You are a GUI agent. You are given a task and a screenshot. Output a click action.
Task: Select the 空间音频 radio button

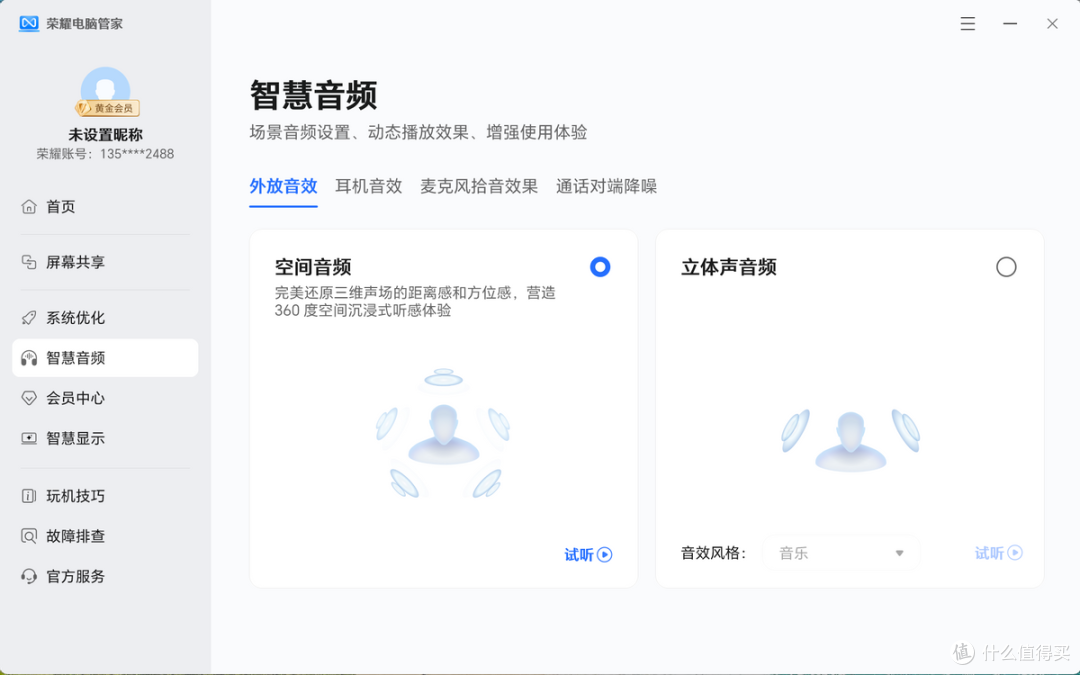600,267
